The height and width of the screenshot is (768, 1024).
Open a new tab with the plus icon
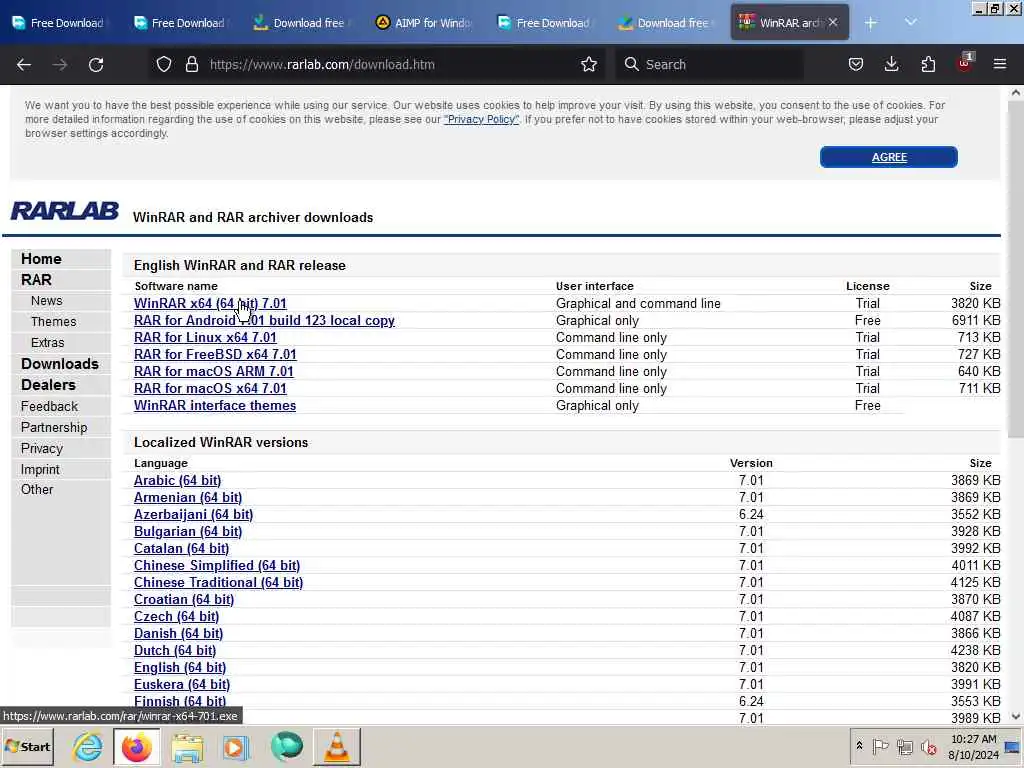(871, 23)
